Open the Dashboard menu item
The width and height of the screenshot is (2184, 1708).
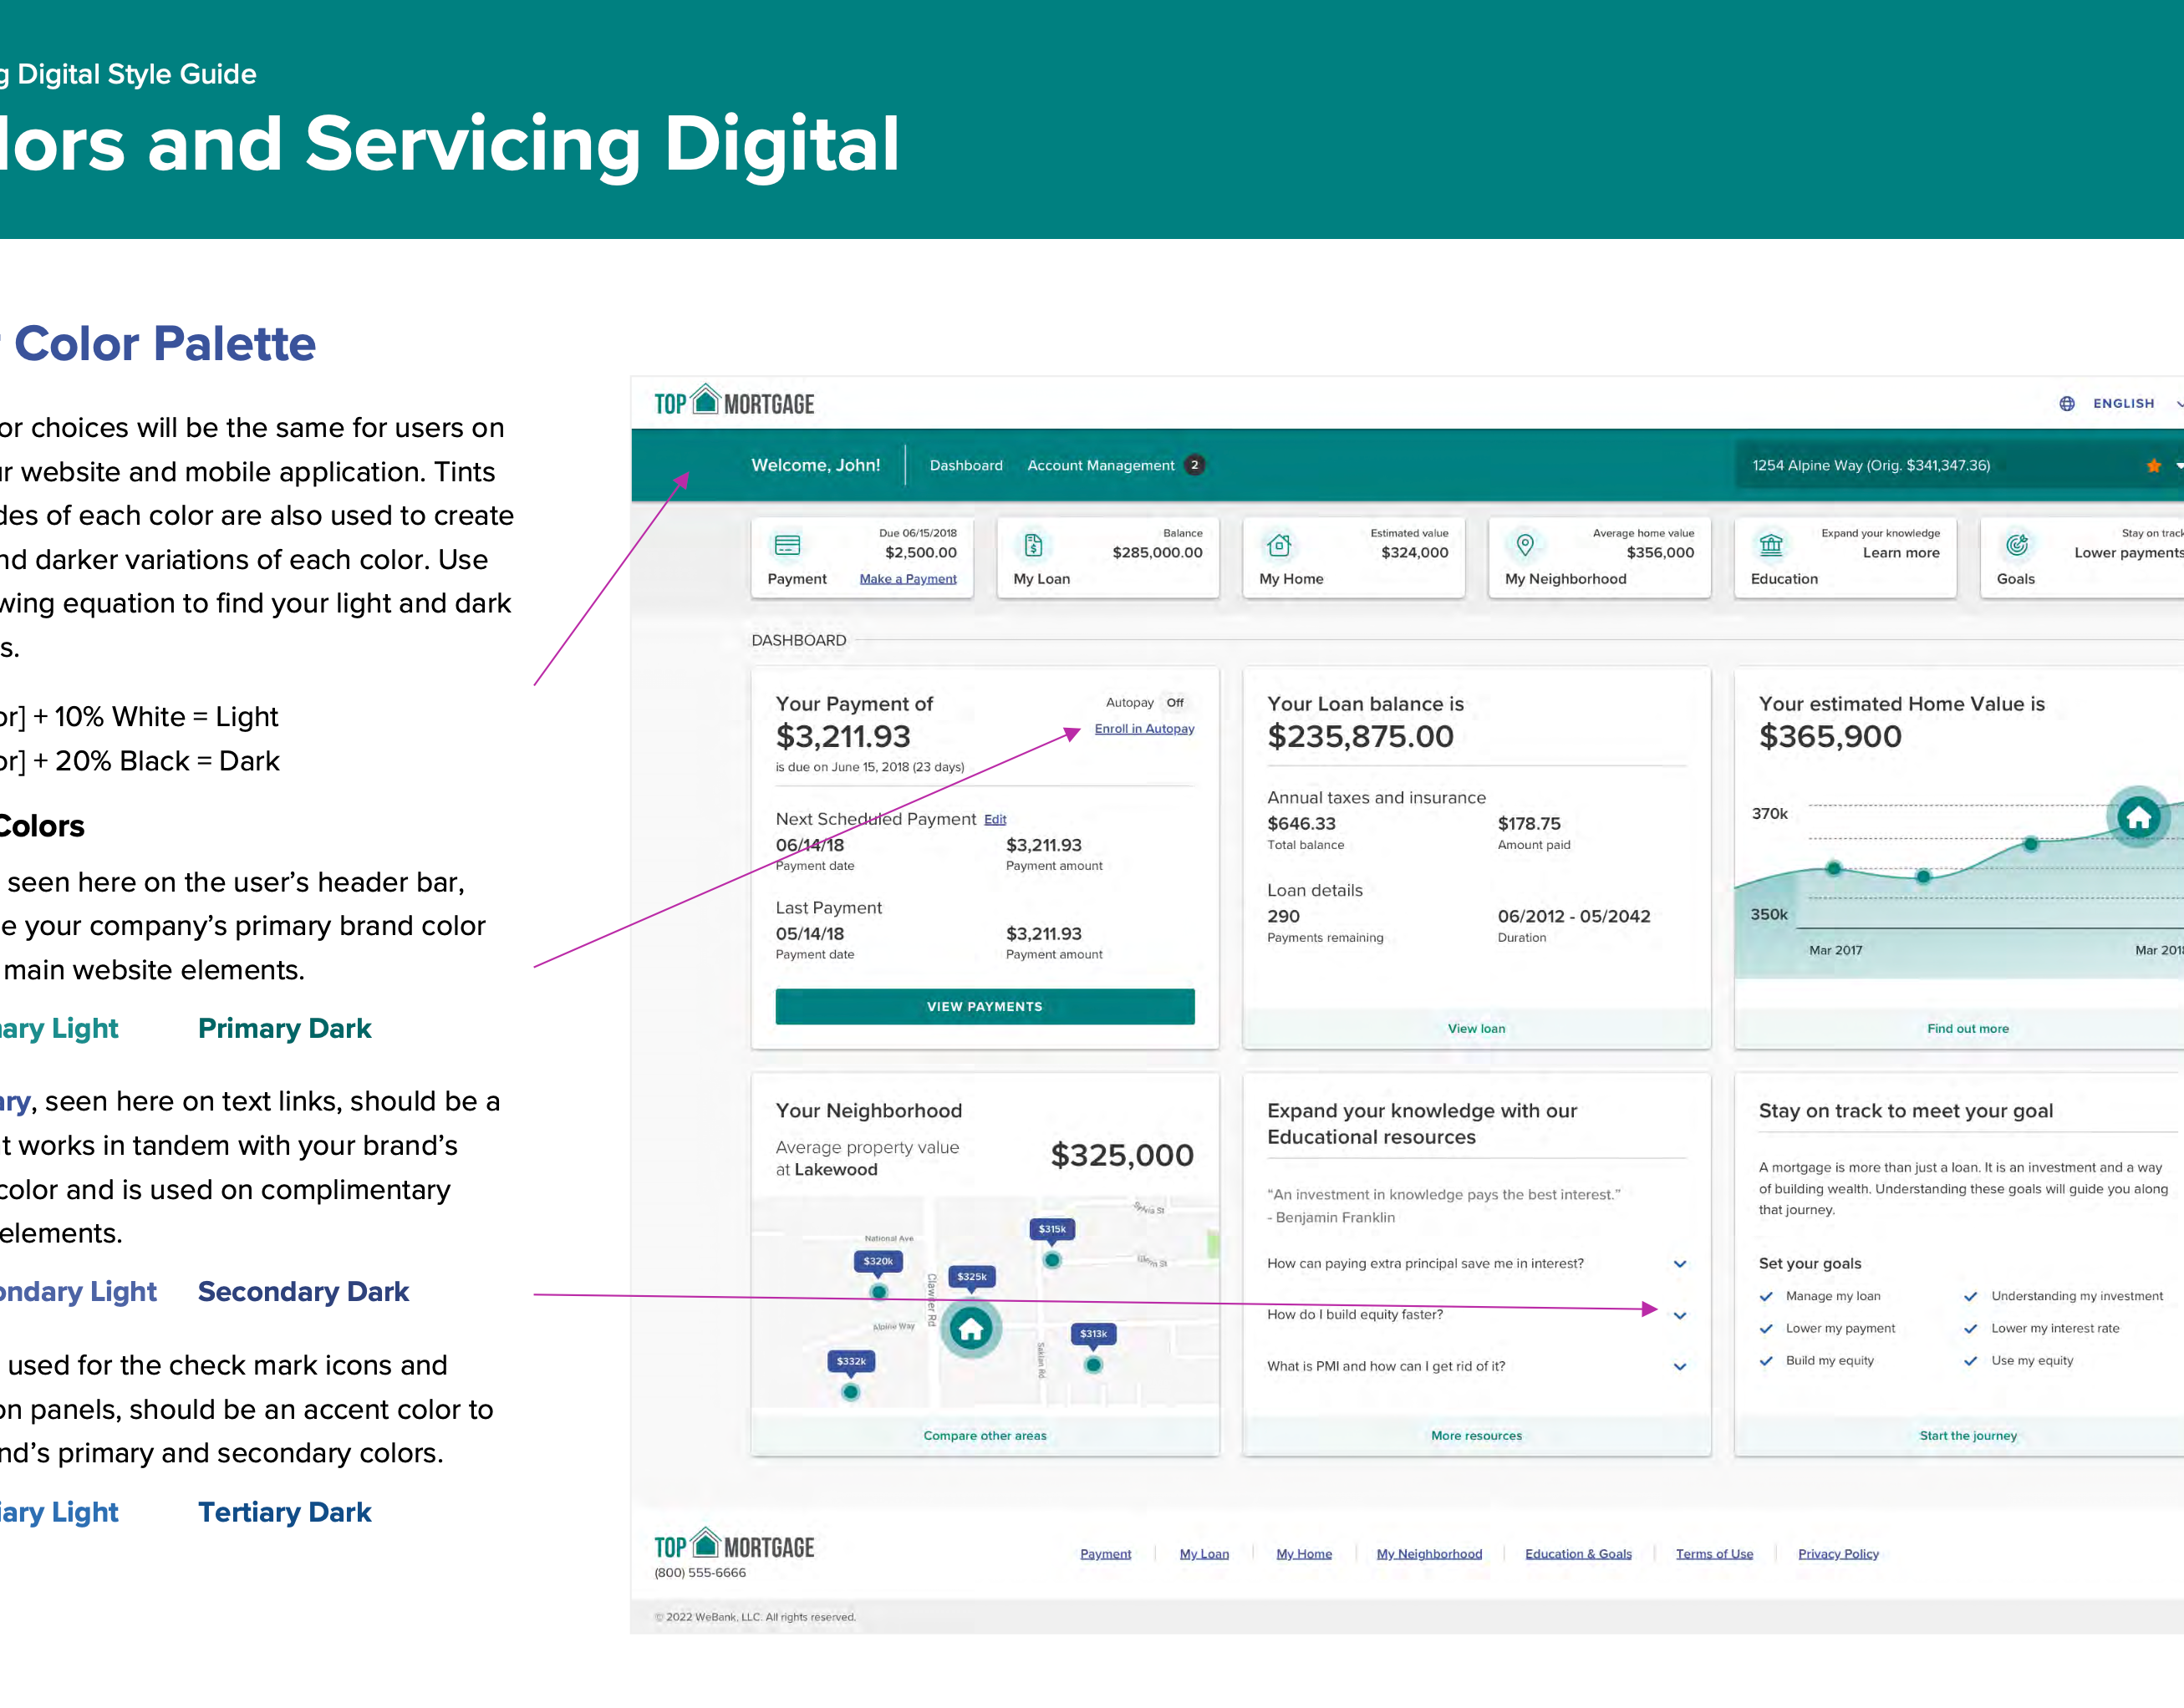click(965, 466)
